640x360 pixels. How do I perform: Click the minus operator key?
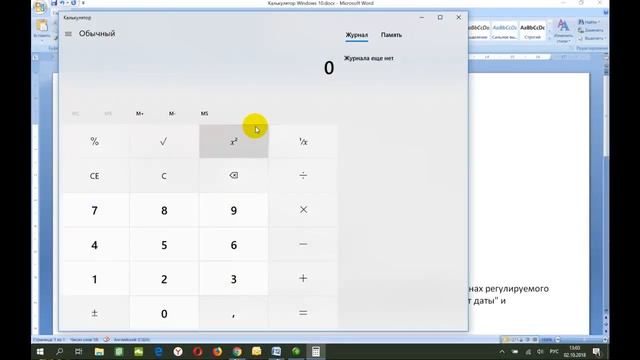point(303,244)
